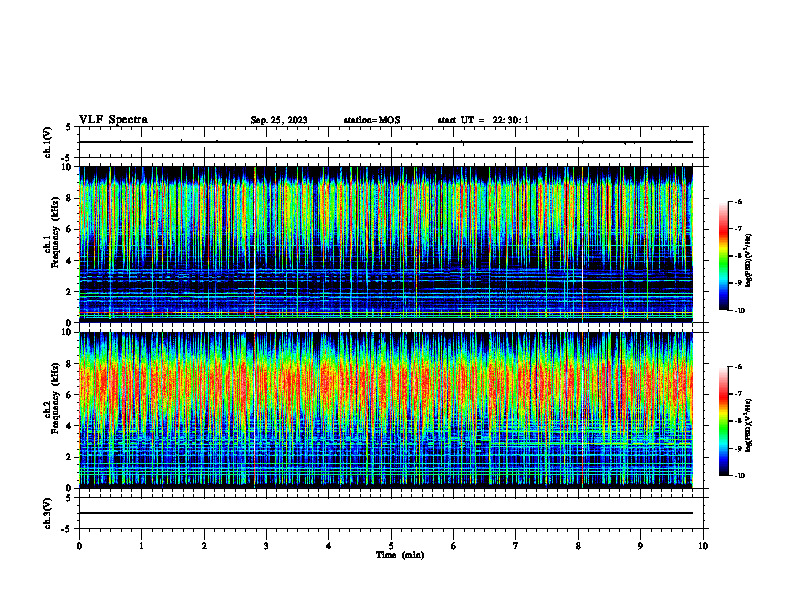Click the "Time (min)" axis label

(400, 555)
